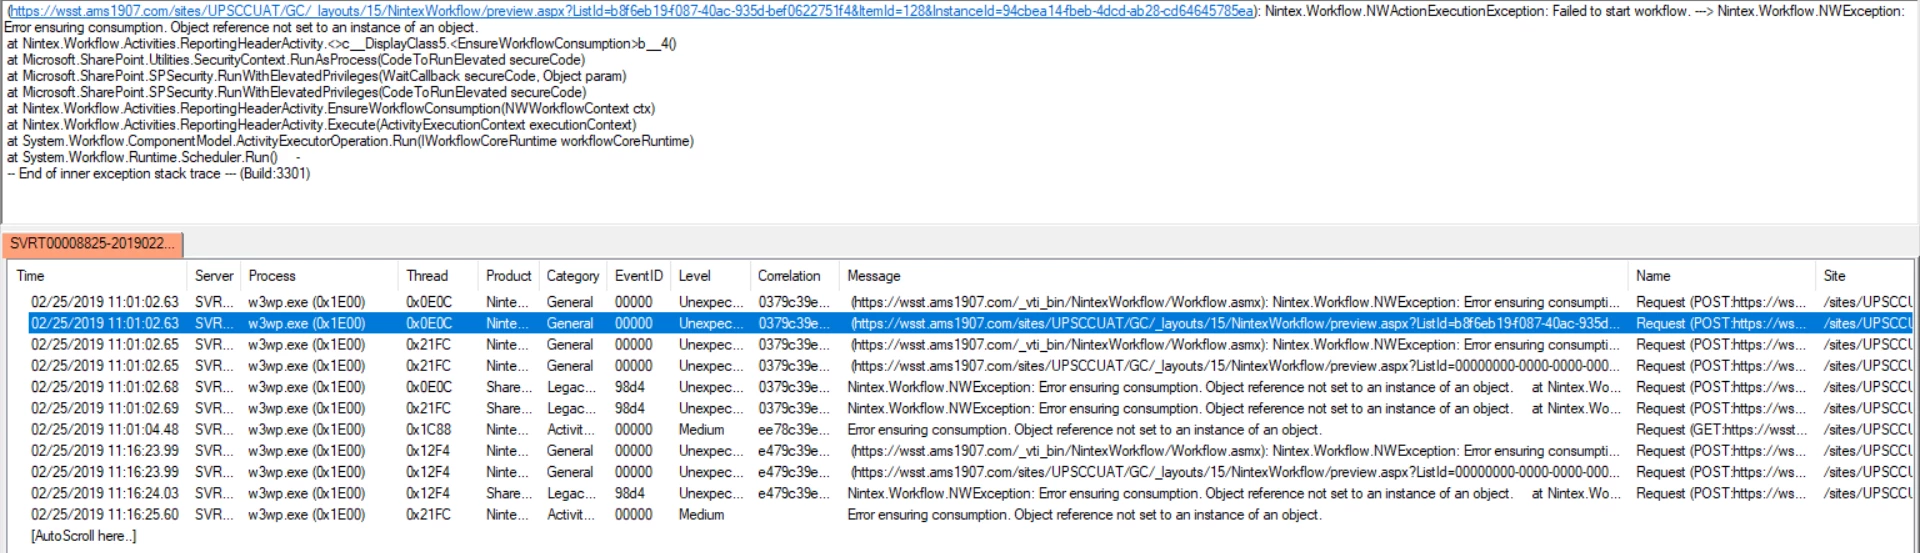Click the 'EnsureWorkflowConsumption(NWWorkflowContext ctx)' stack line

330,109
